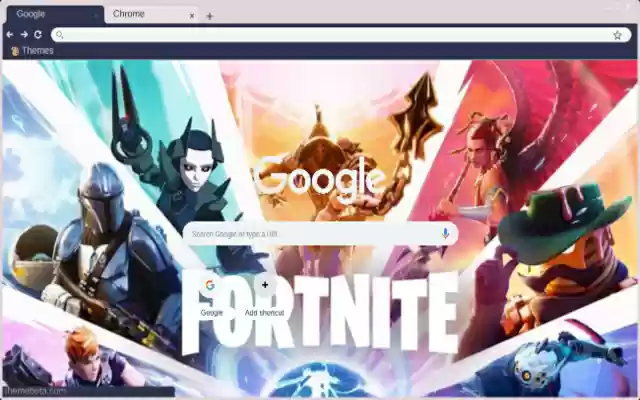Click the address bar search magnifier icon
Viewport: 640px width, 400px height.
[60, 35]
